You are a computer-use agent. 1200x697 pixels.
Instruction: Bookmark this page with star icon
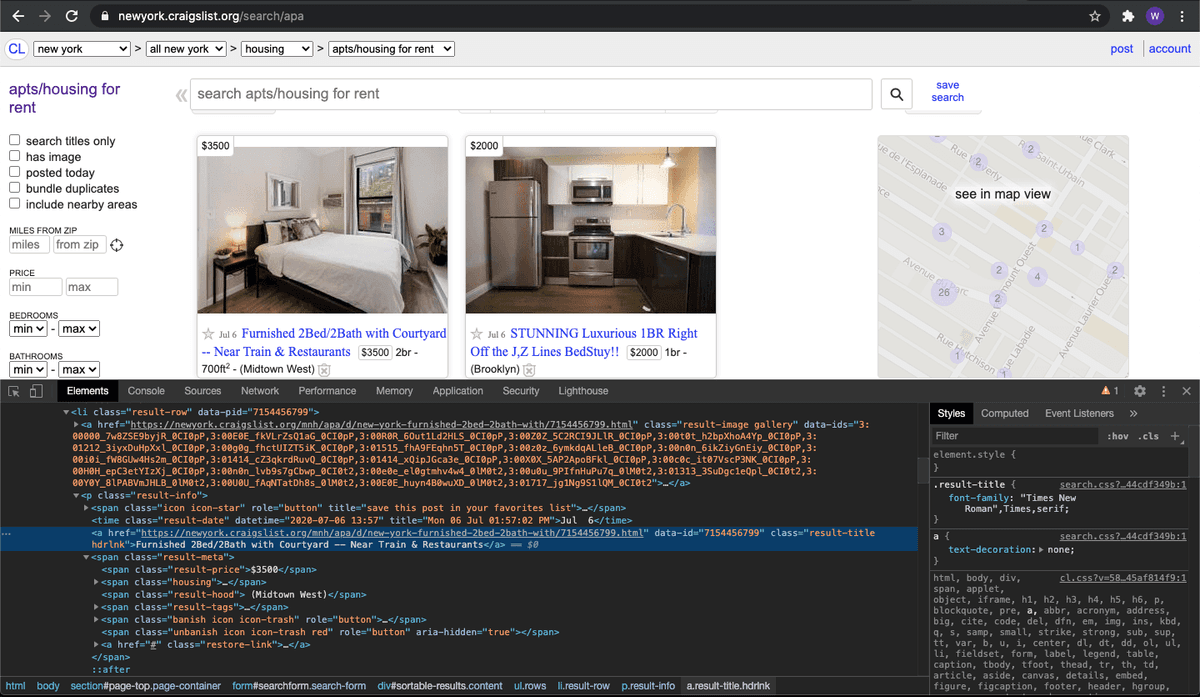(x=1095, y=16)
